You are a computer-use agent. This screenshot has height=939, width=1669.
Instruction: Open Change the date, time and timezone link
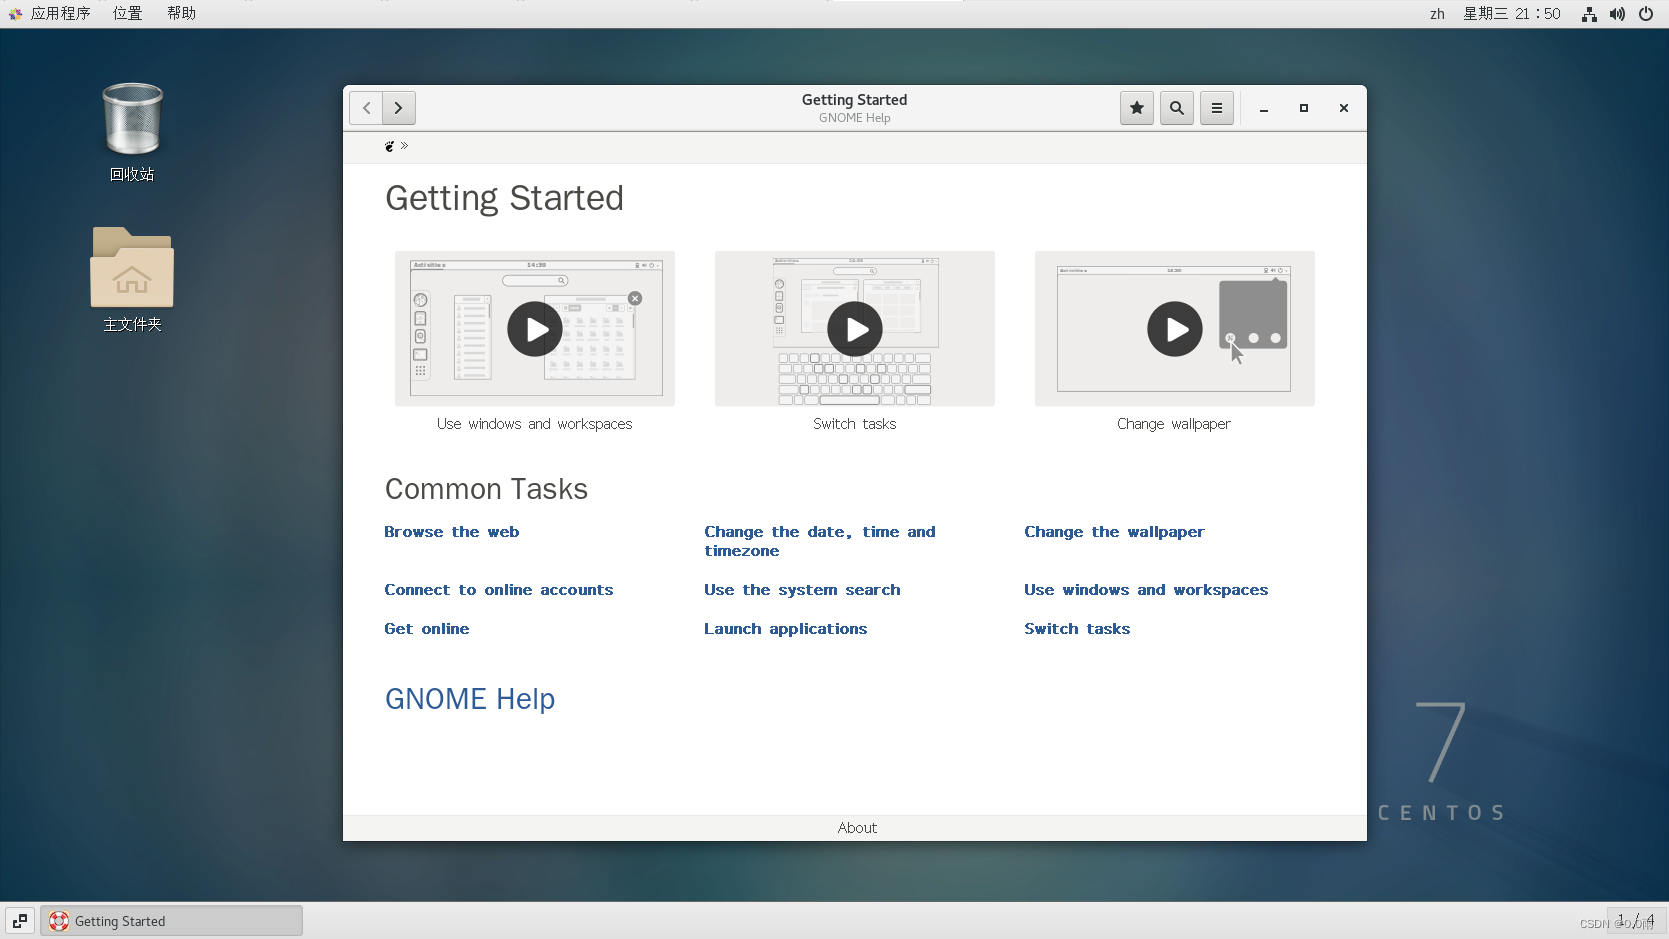pyautogui.click(x=820, y=541)
